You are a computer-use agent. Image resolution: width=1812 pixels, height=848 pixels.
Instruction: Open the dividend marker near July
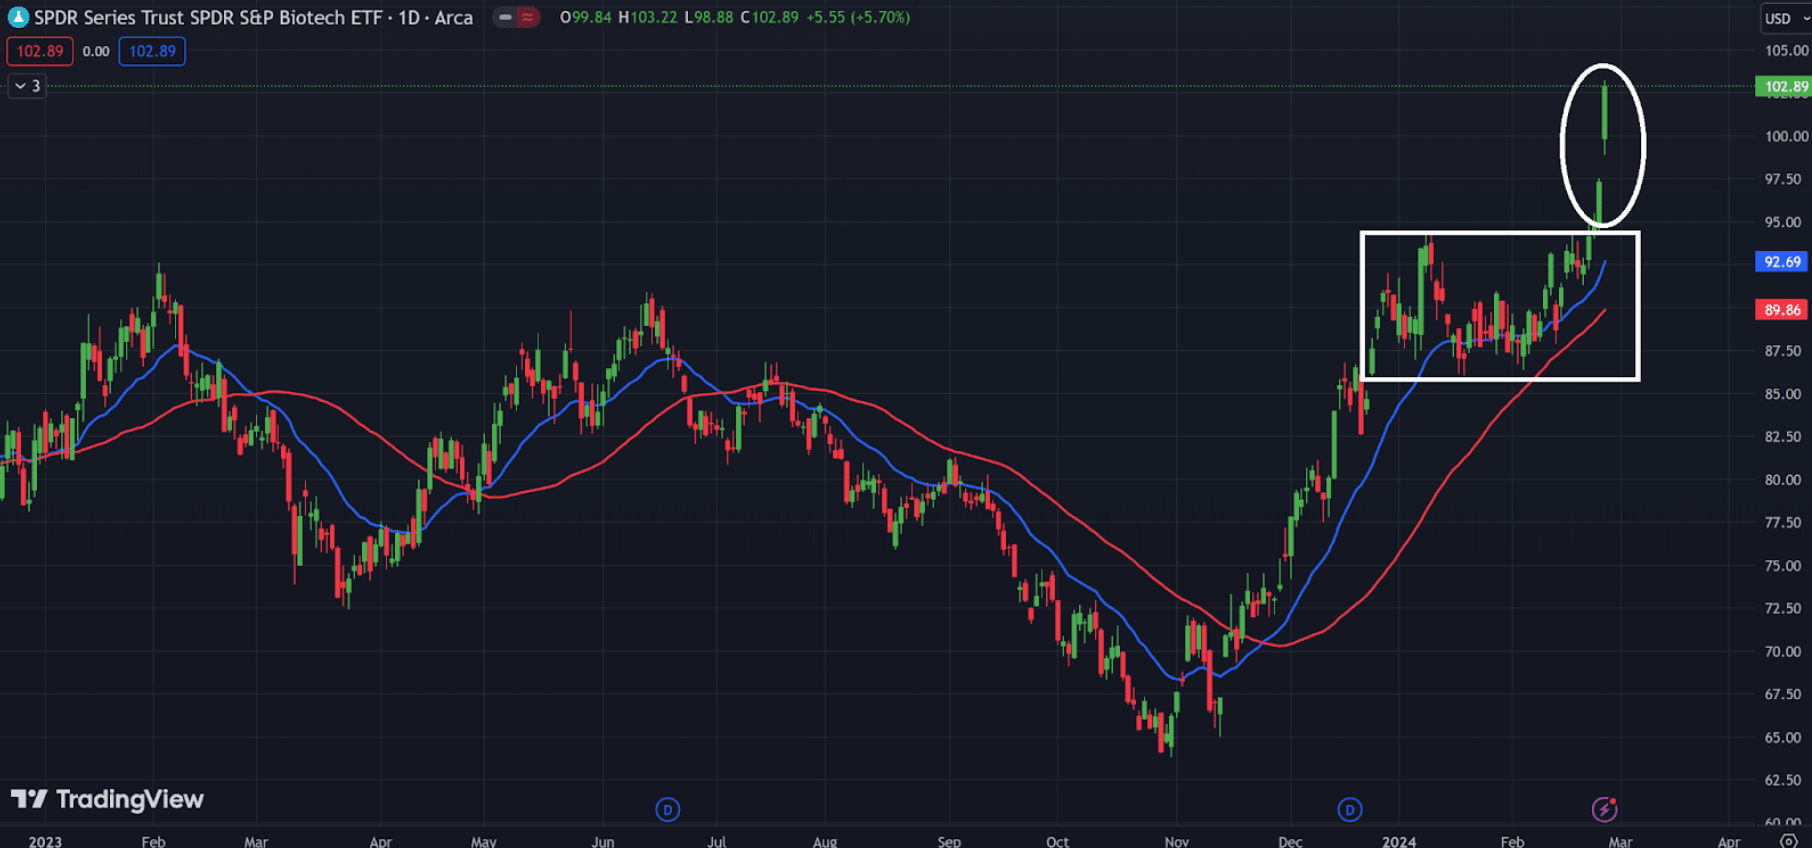point(667,809)
